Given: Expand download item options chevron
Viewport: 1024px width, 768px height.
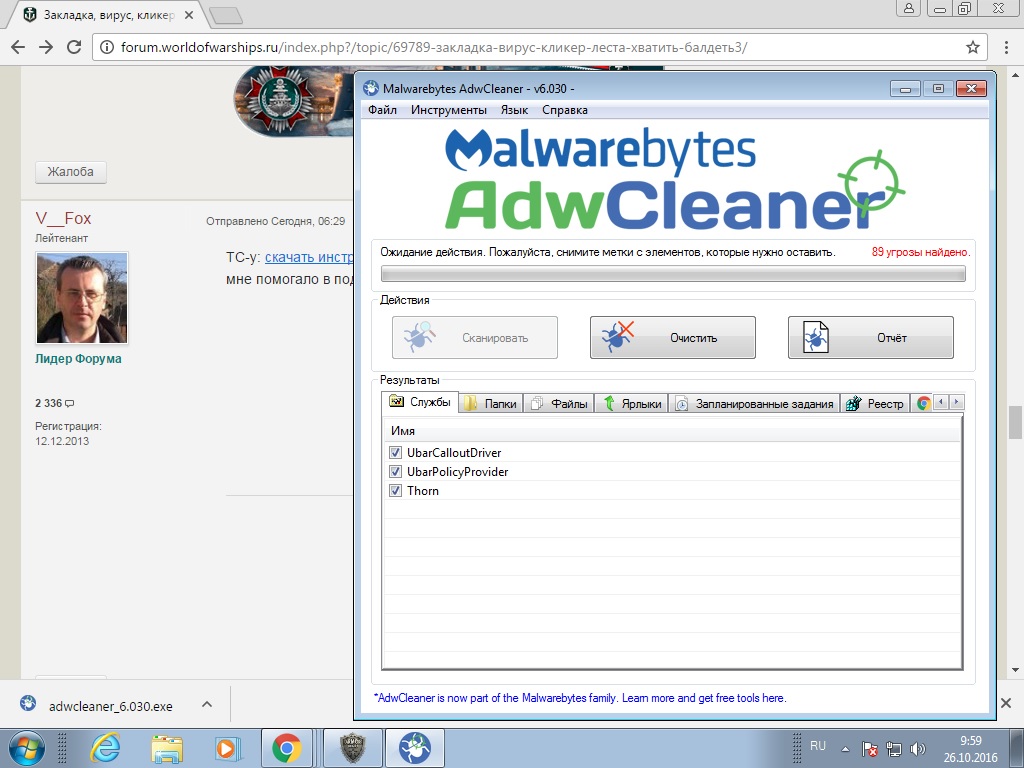Looking at the screenshot, I should [207, 705].
